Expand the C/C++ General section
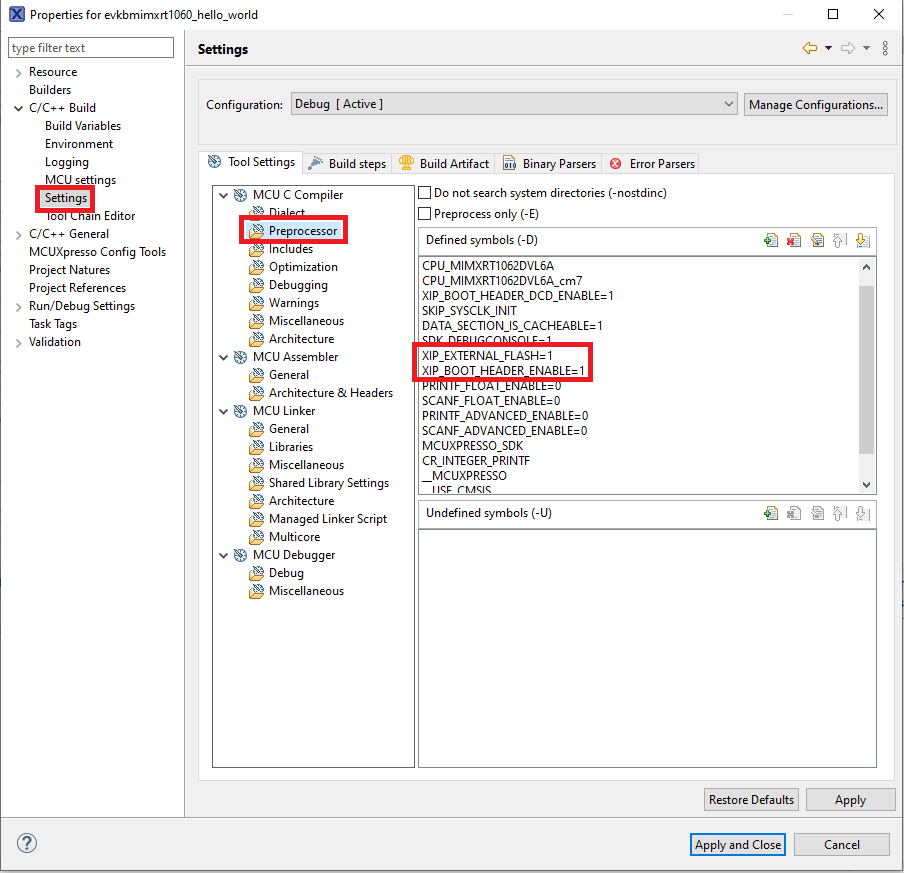 coord(18,235)
